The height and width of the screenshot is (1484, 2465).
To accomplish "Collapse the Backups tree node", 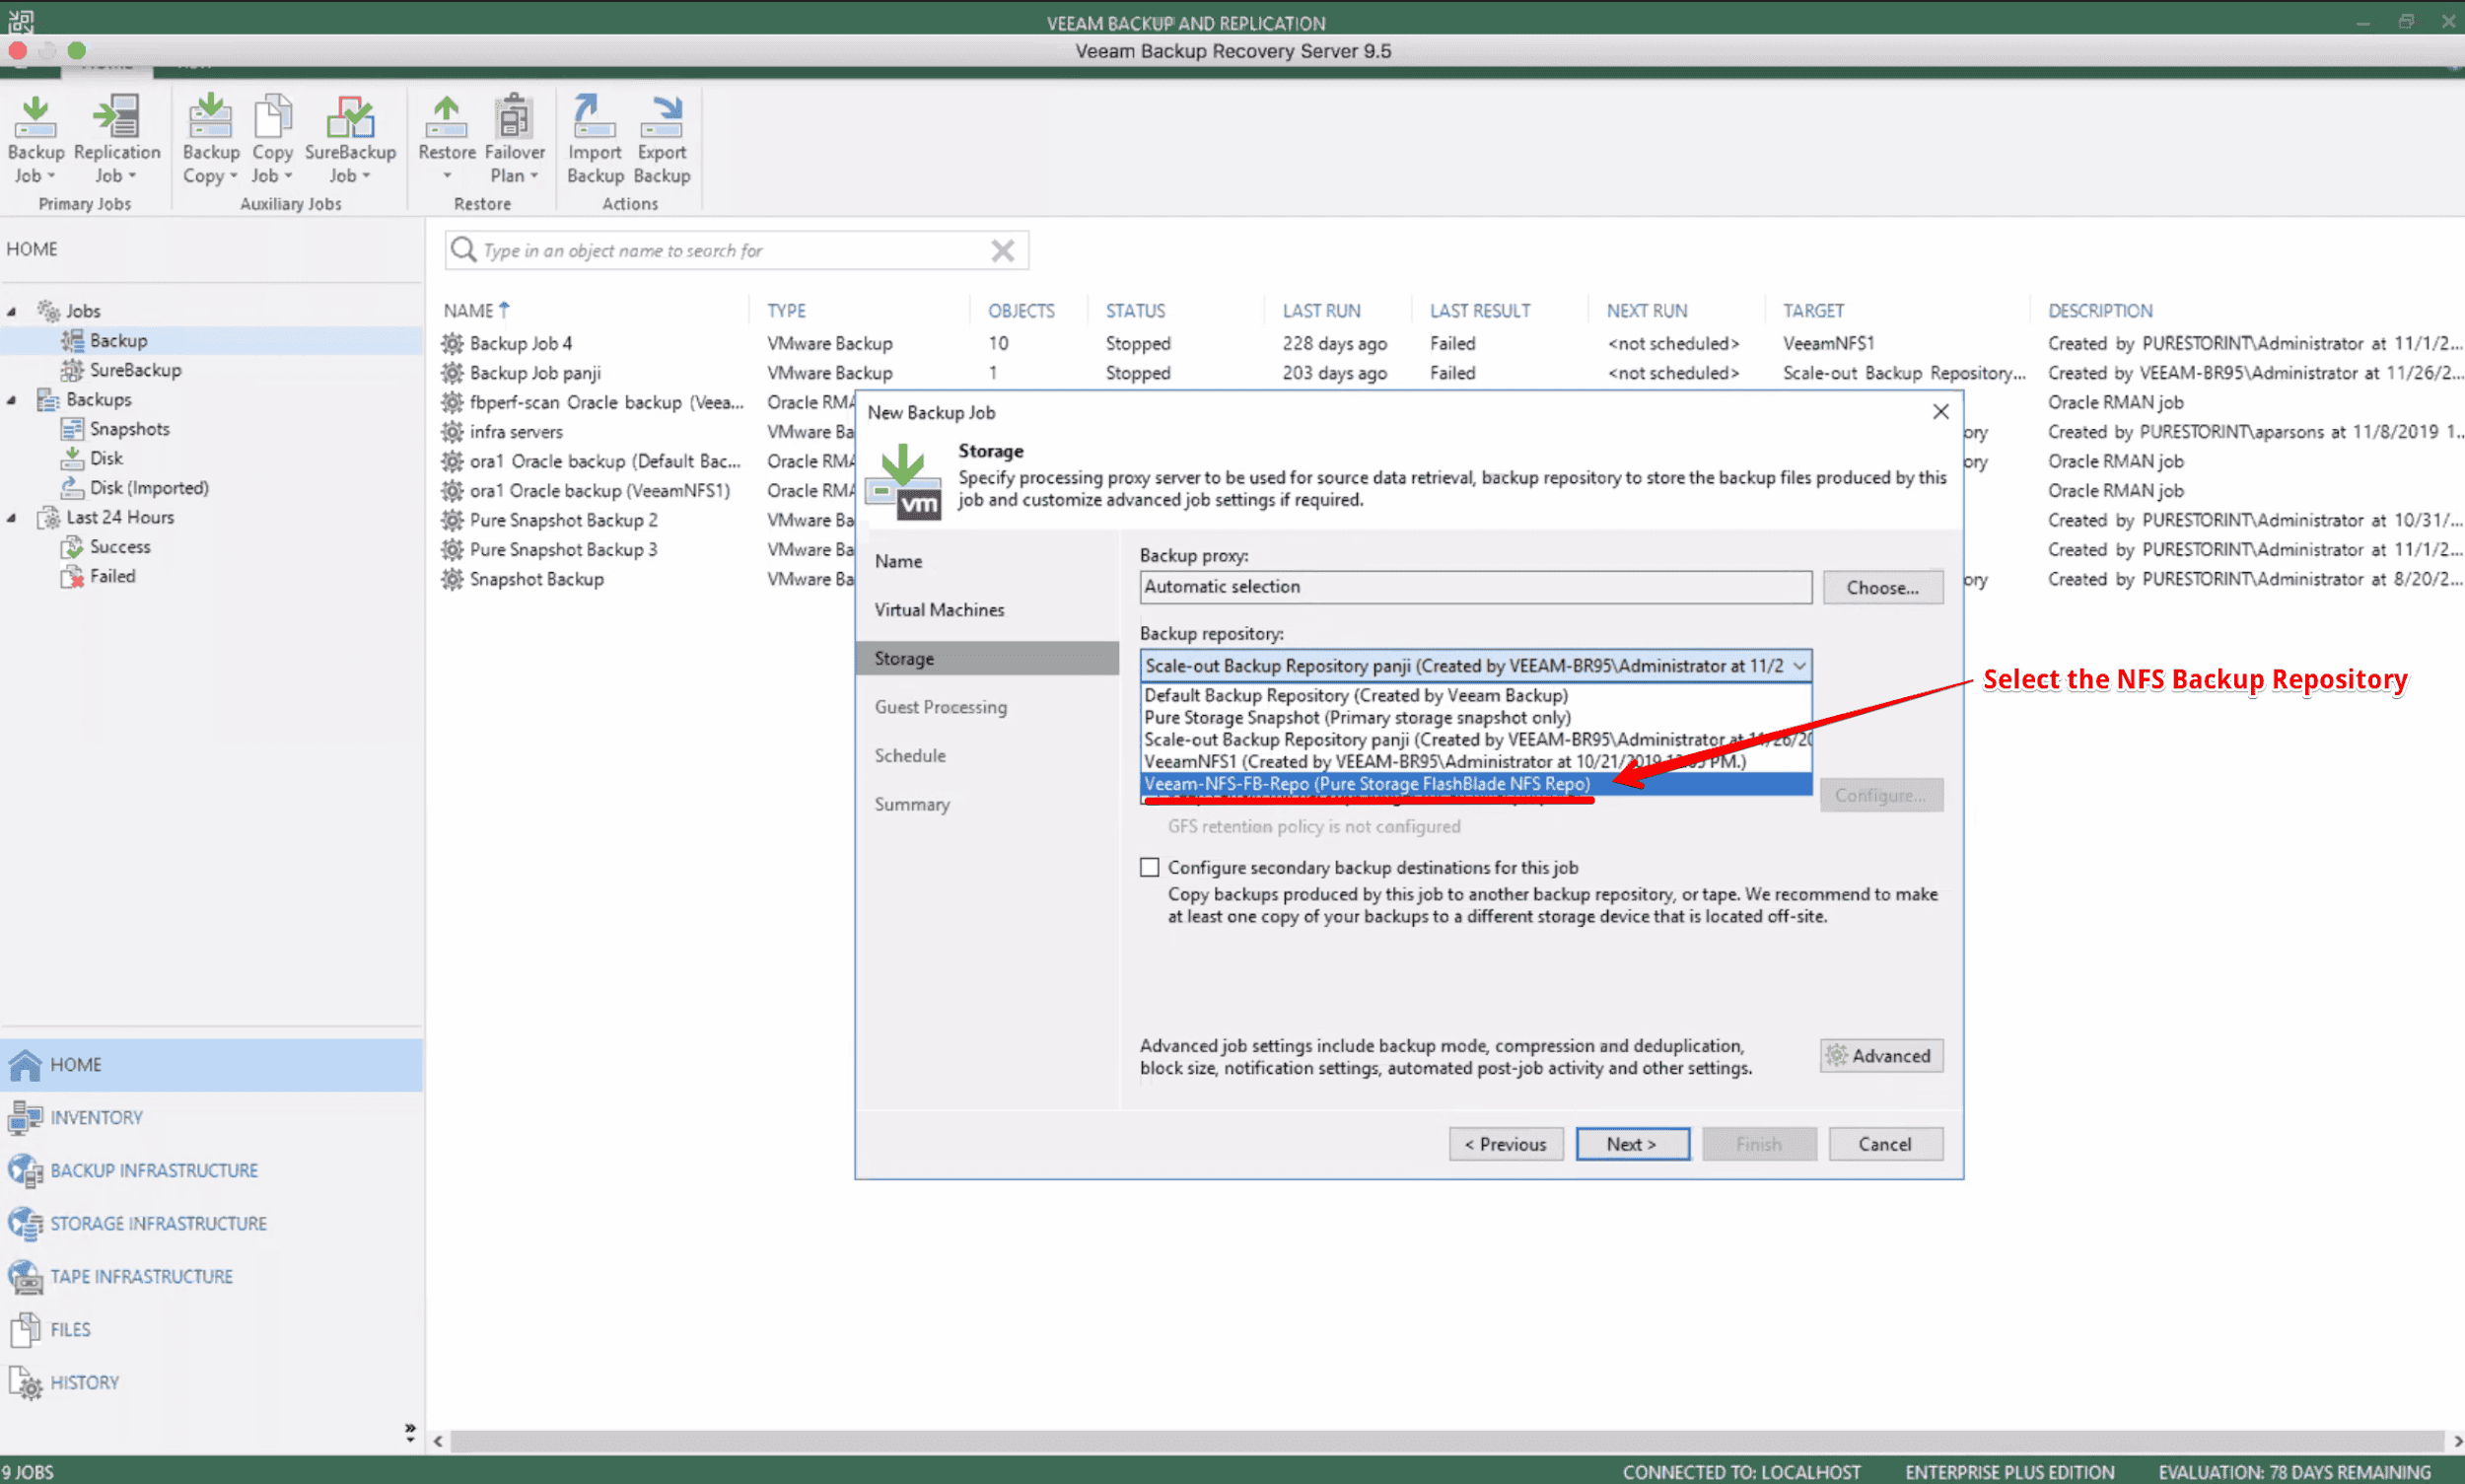I will [12, 400].
